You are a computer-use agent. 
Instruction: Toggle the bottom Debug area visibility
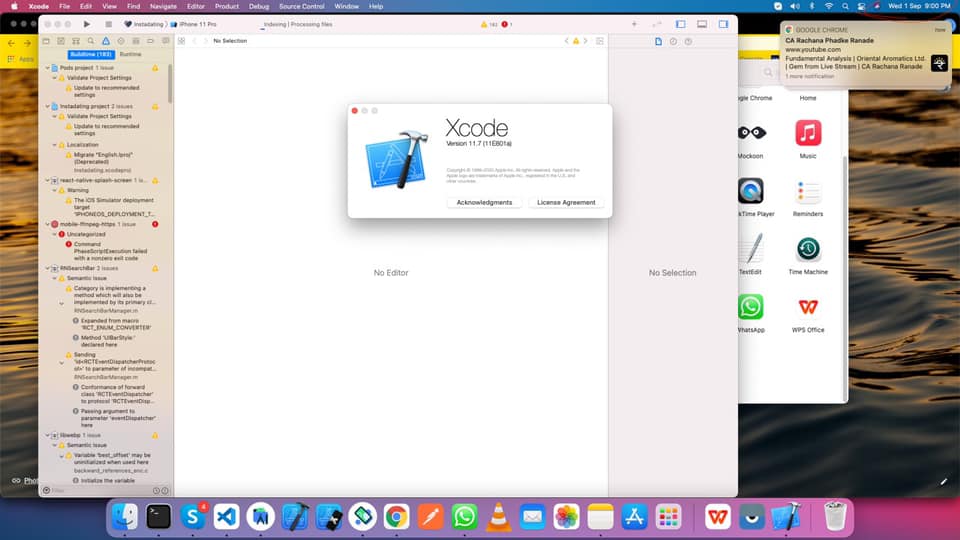702,23
